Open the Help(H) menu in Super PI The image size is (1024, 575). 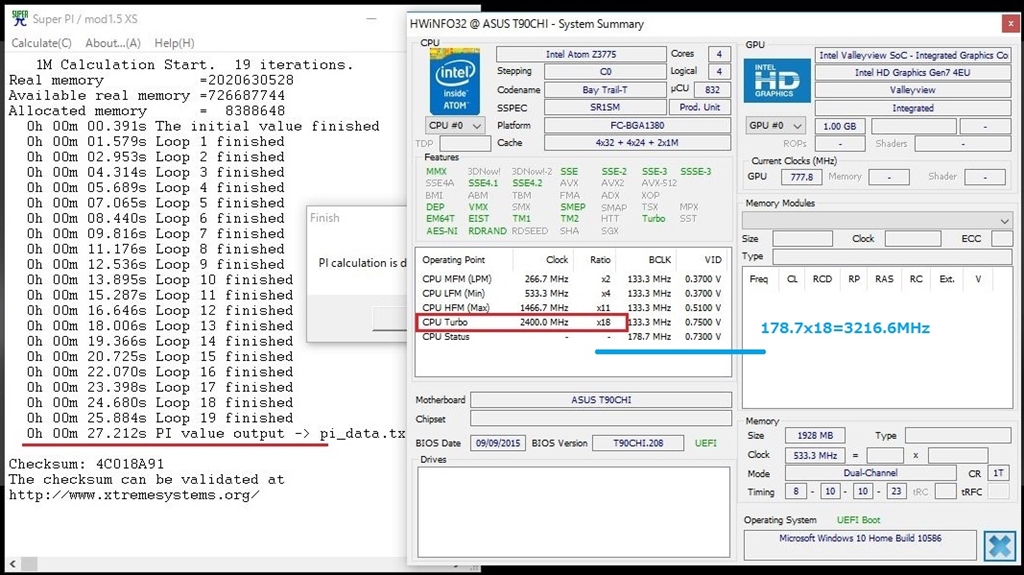click(x=174, y=43)
